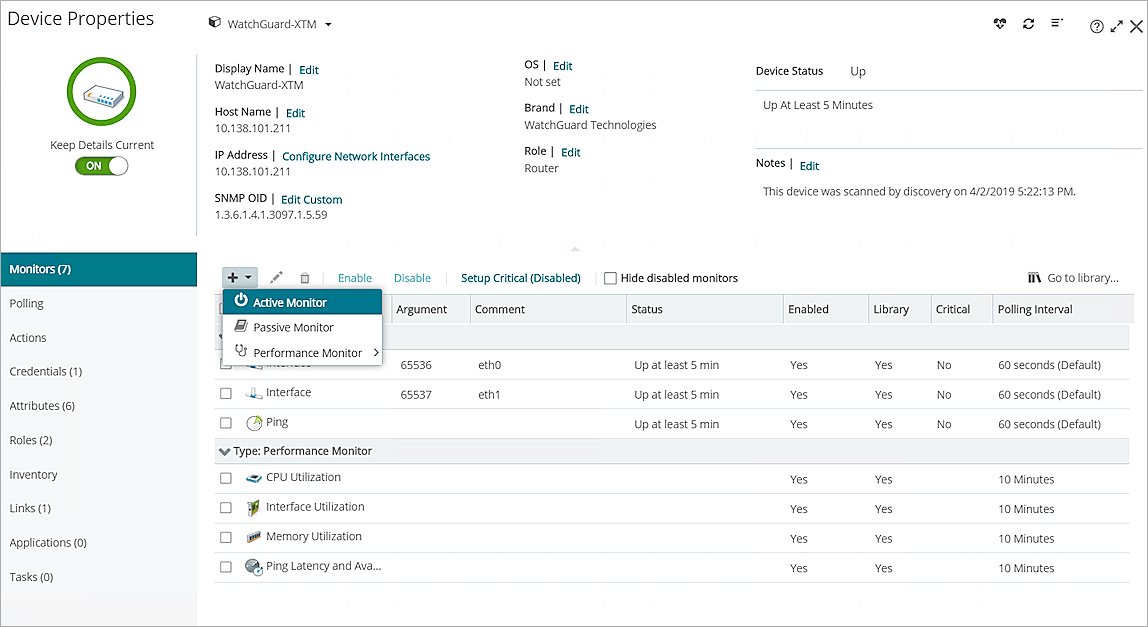Click the refresh icon in the header
1148x627 pixels.
[x=1028, y=24]
